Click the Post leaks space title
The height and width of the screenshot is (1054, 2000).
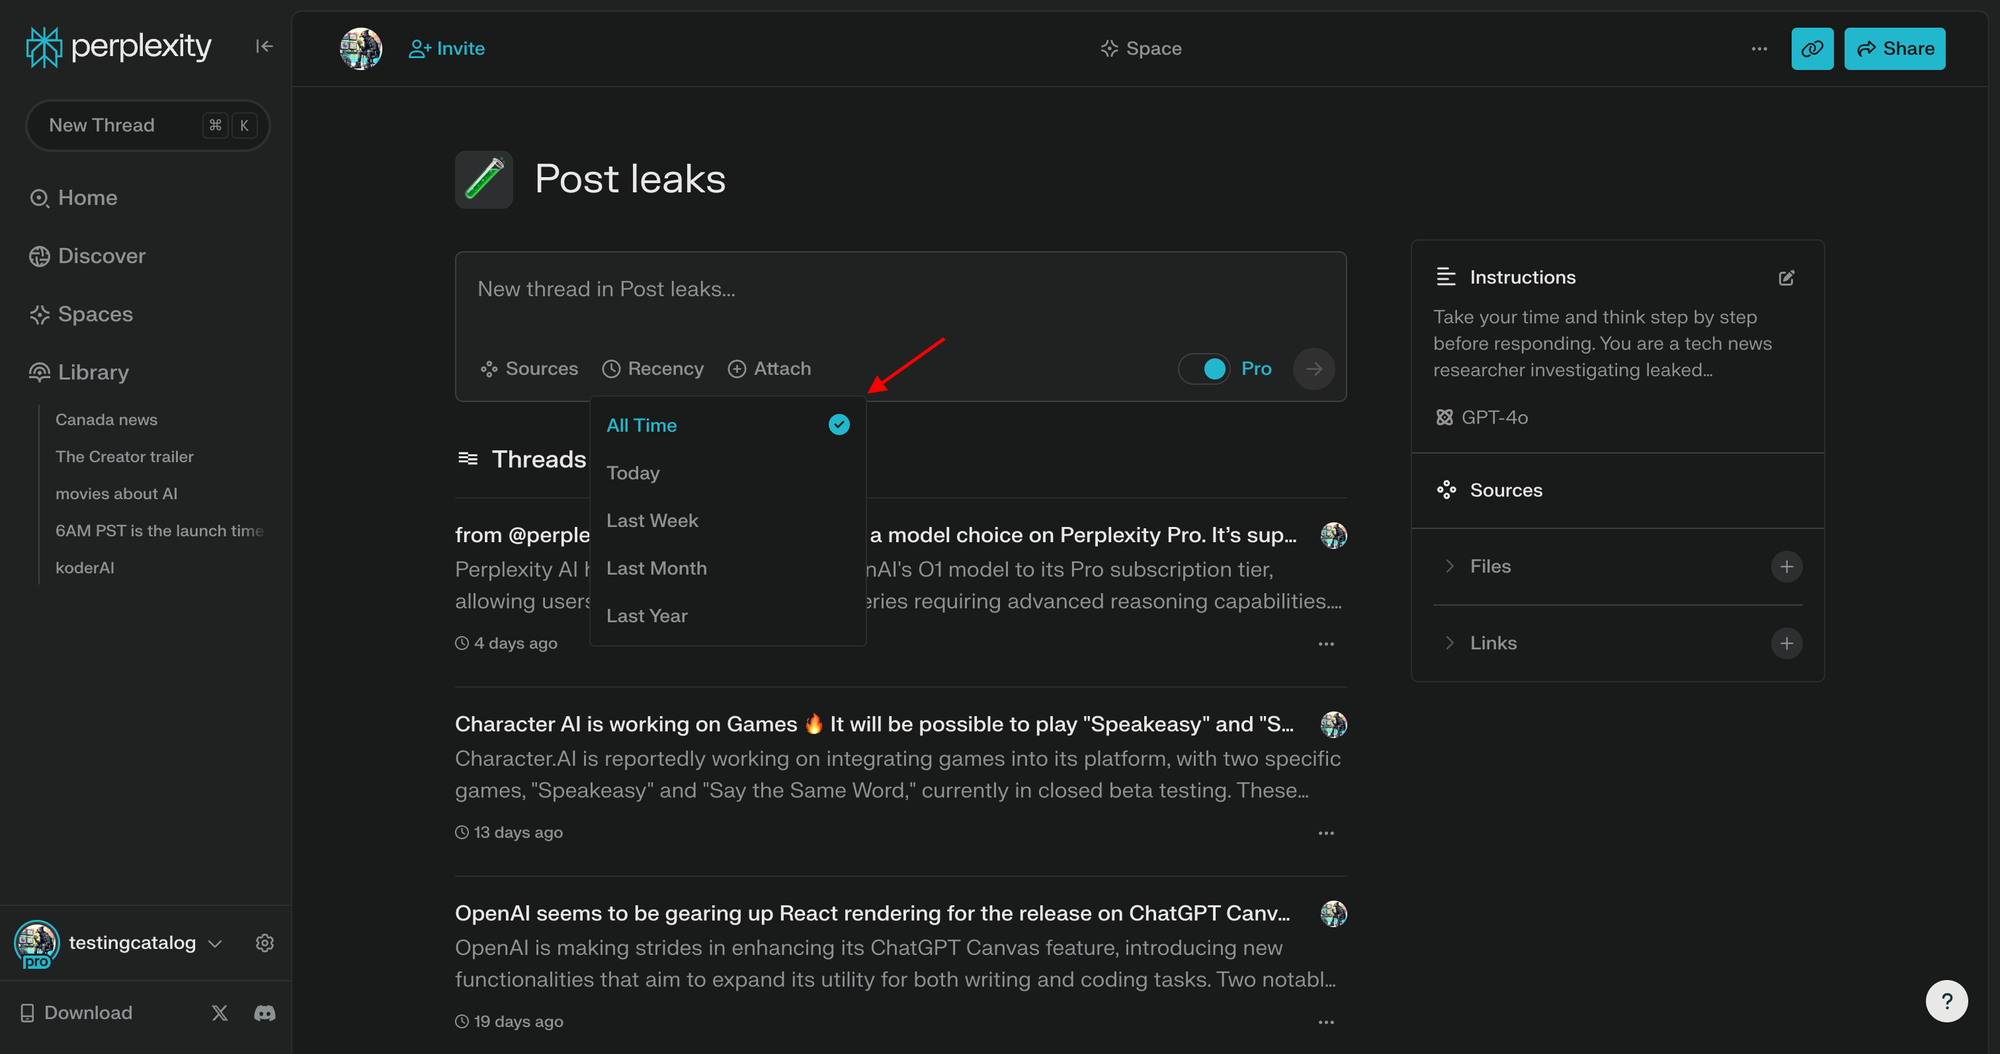click(630, 179)
